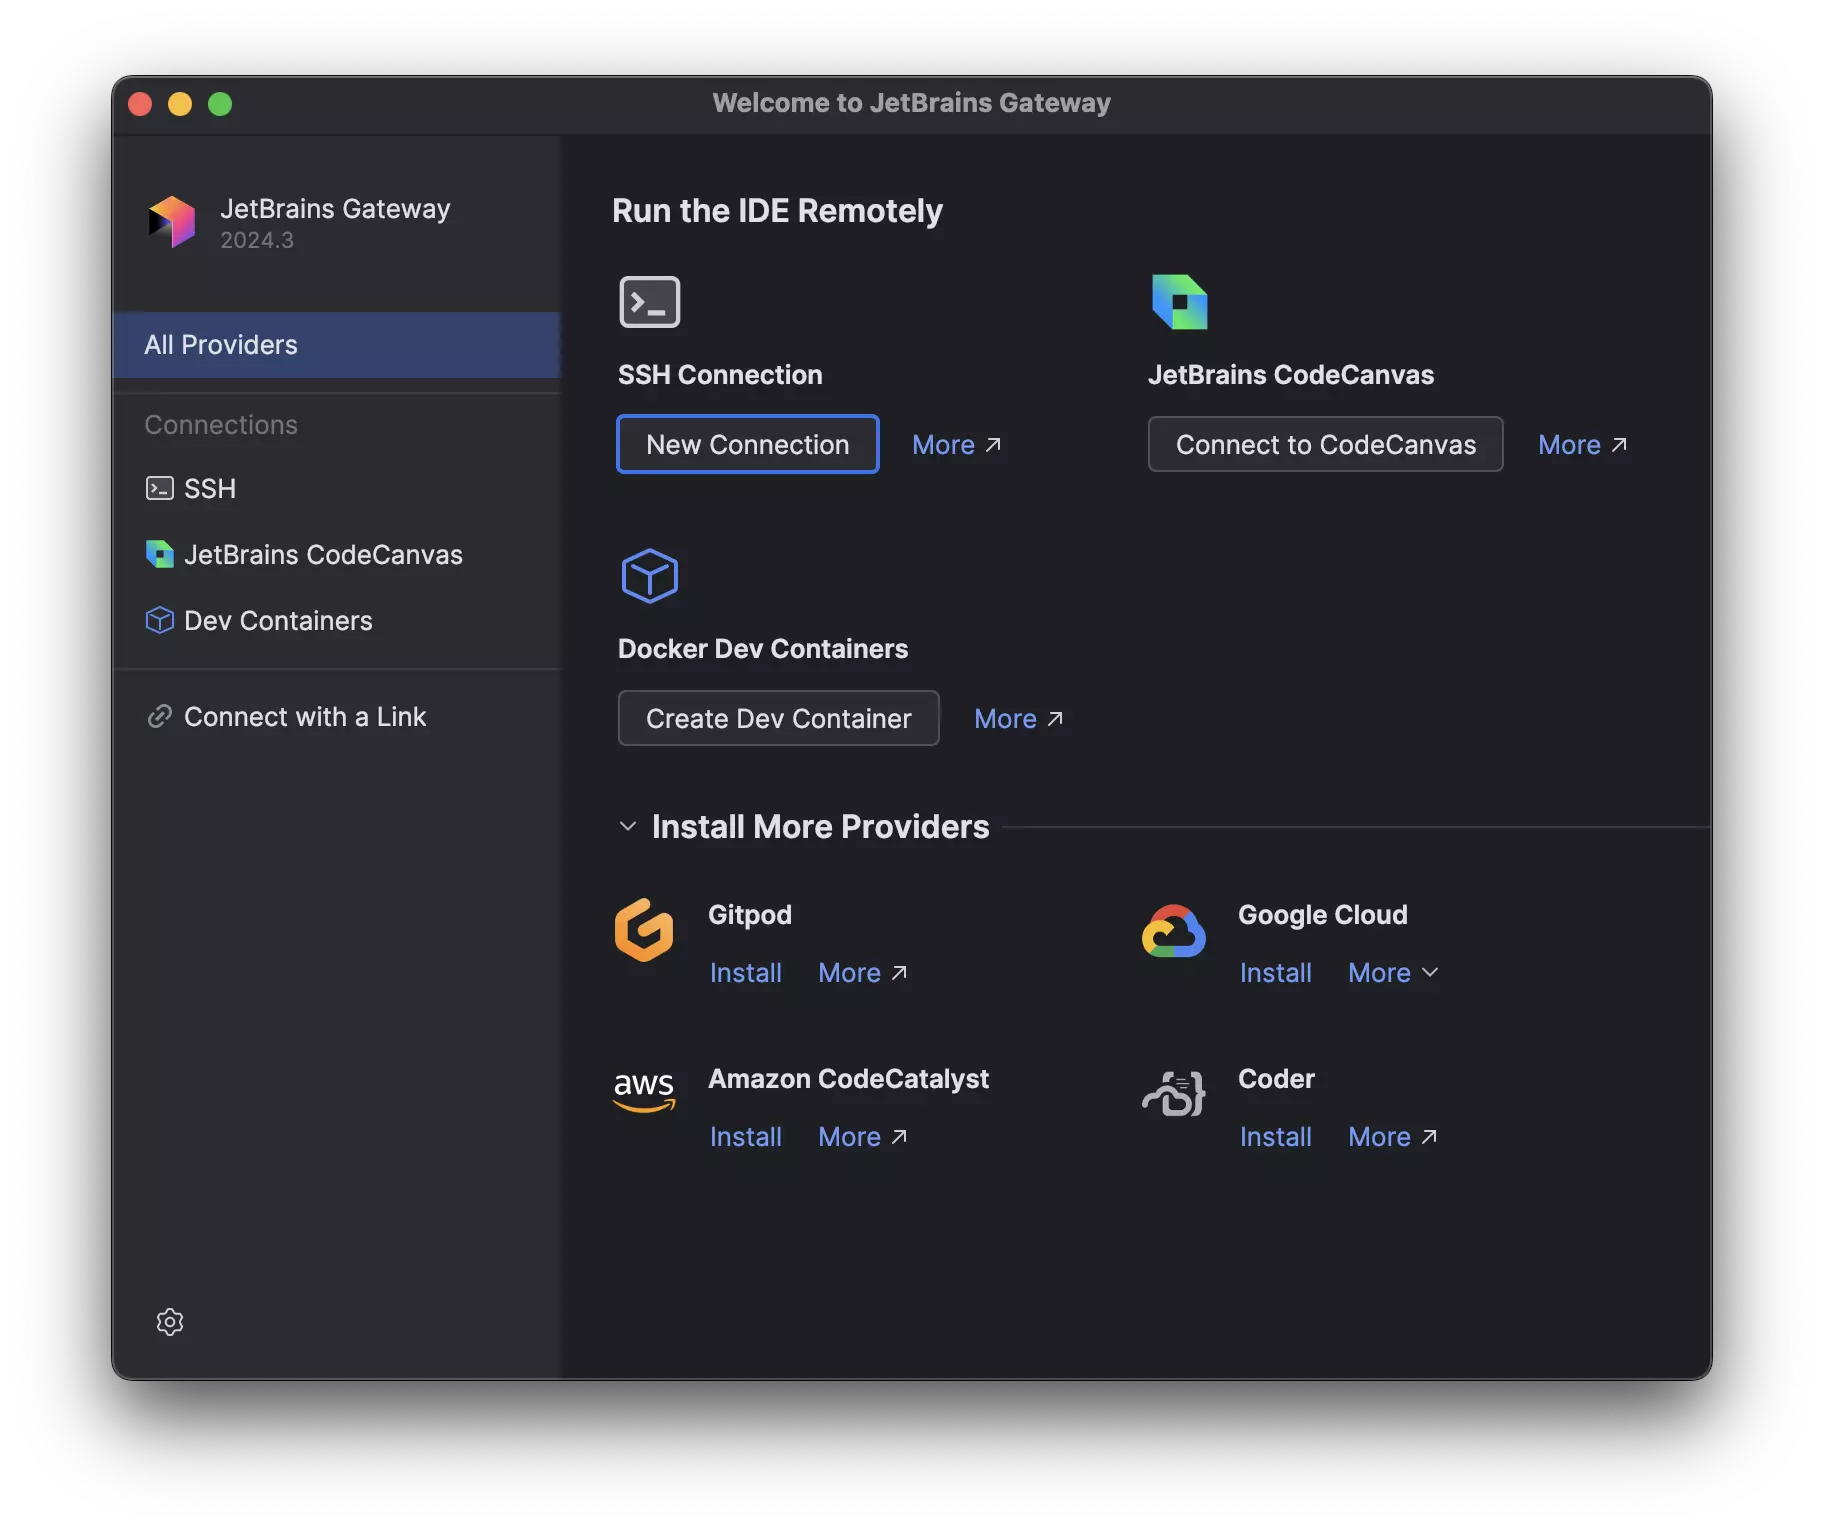This screenshot has width=1824, height=1528.
Task: Select All Providers in the sidebar
Action: pyautogui.click(x=336, y=345)
